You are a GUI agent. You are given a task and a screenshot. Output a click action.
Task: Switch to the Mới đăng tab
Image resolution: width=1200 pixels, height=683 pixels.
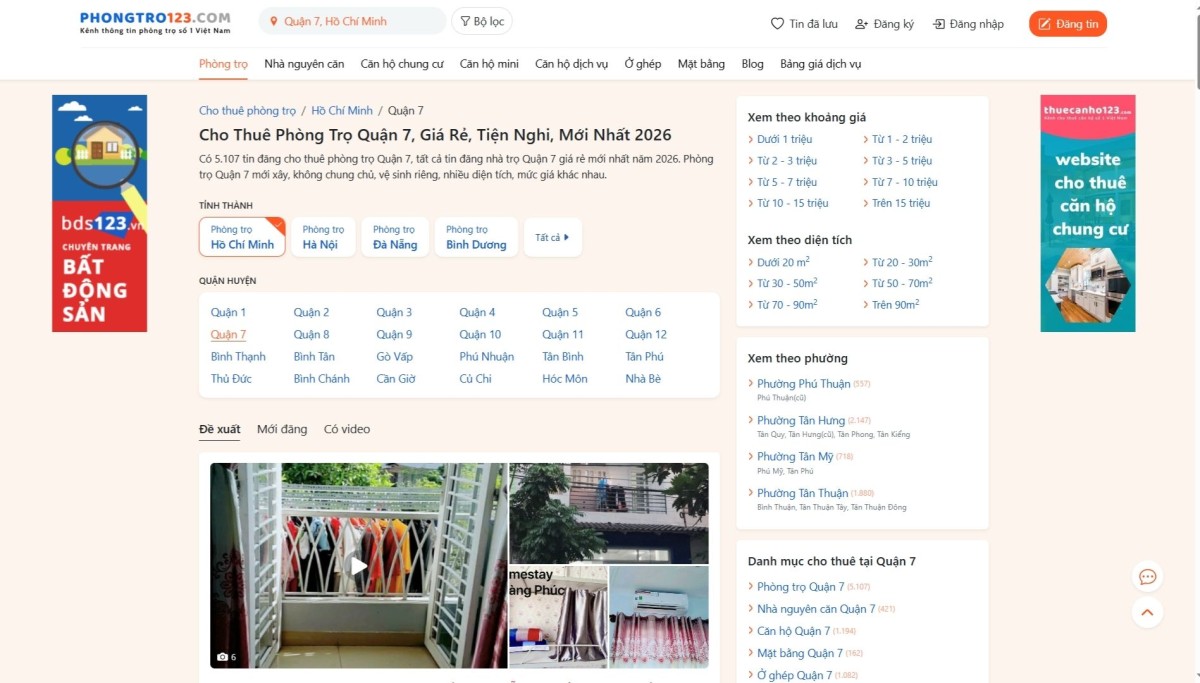pyautogui.click(x=282, y=429)
